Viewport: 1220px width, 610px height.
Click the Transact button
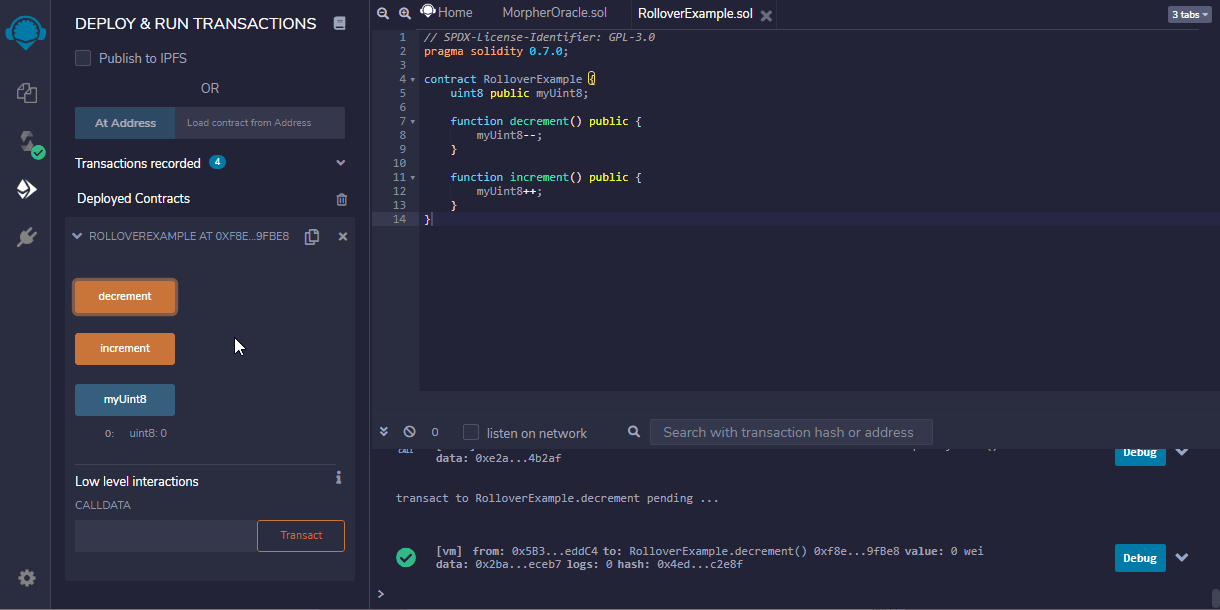(301, 536)
